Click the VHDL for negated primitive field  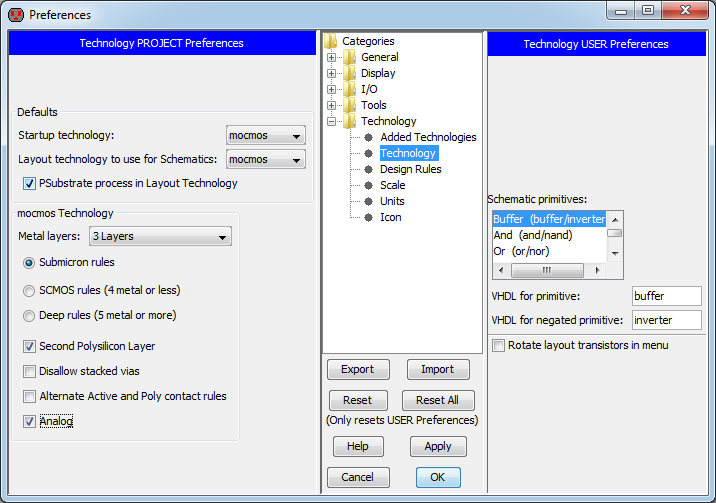pos(667,320)
